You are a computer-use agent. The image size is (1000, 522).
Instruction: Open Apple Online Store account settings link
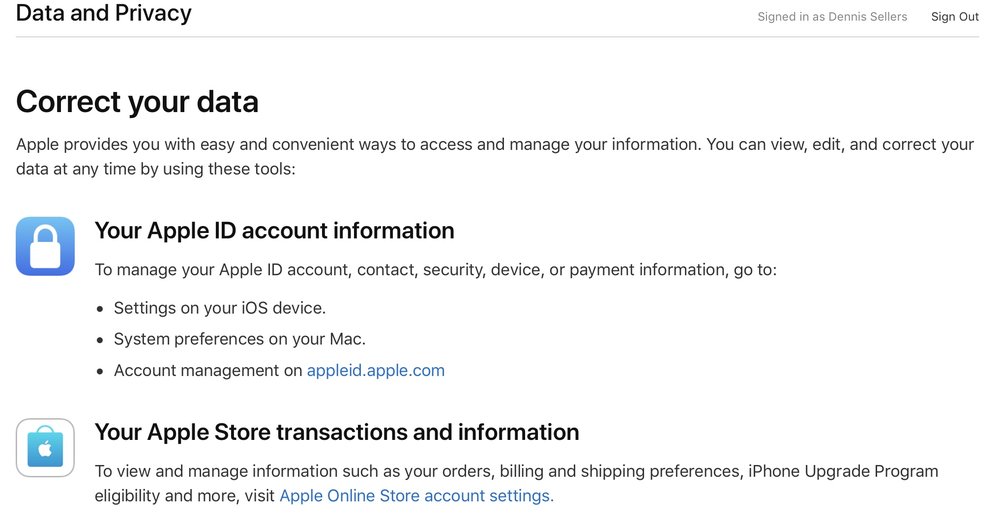click(x=415, y=496)
